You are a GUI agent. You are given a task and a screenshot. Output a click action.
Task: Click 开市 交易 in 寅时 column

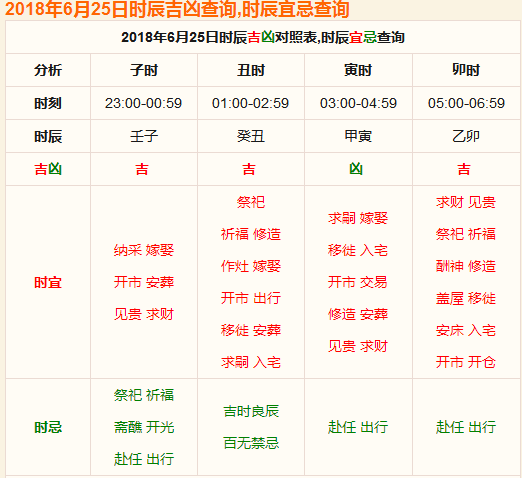pyautogui.click(x=358, y=282)
